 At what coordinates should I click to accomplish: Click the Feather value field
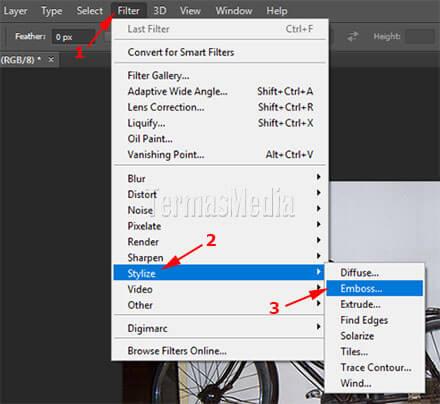coord(73,37)
